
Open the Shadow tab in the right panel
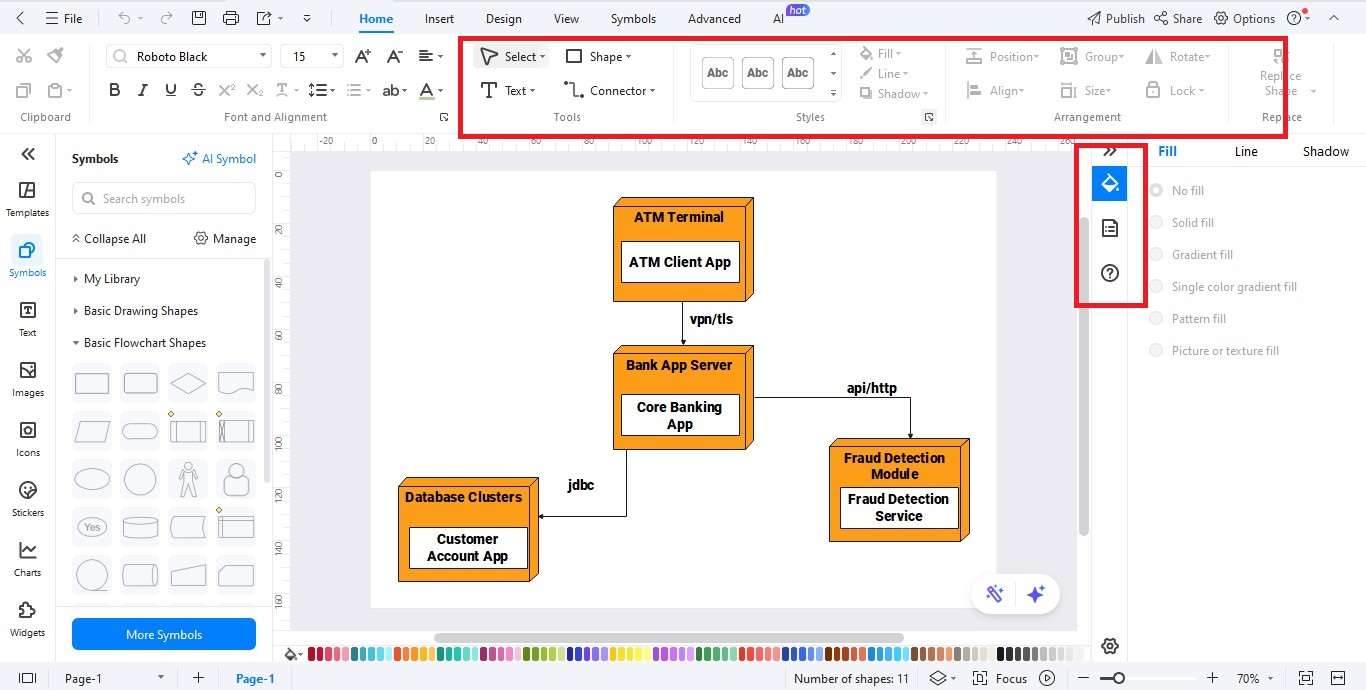1325,151
